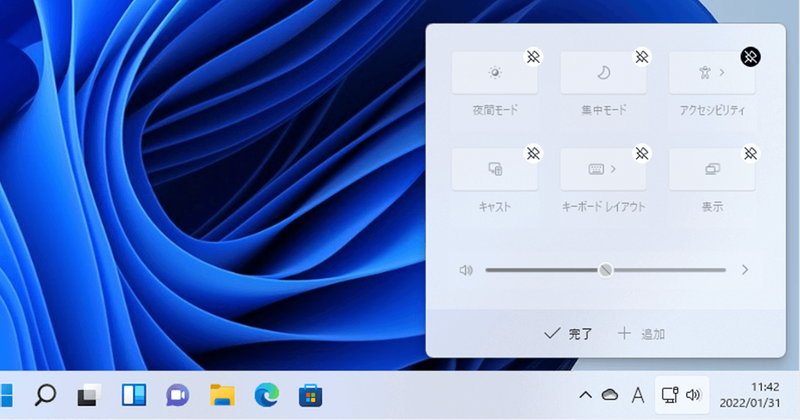
Task: Select the 表示 projection tile
Action: (x=712, y=169)
